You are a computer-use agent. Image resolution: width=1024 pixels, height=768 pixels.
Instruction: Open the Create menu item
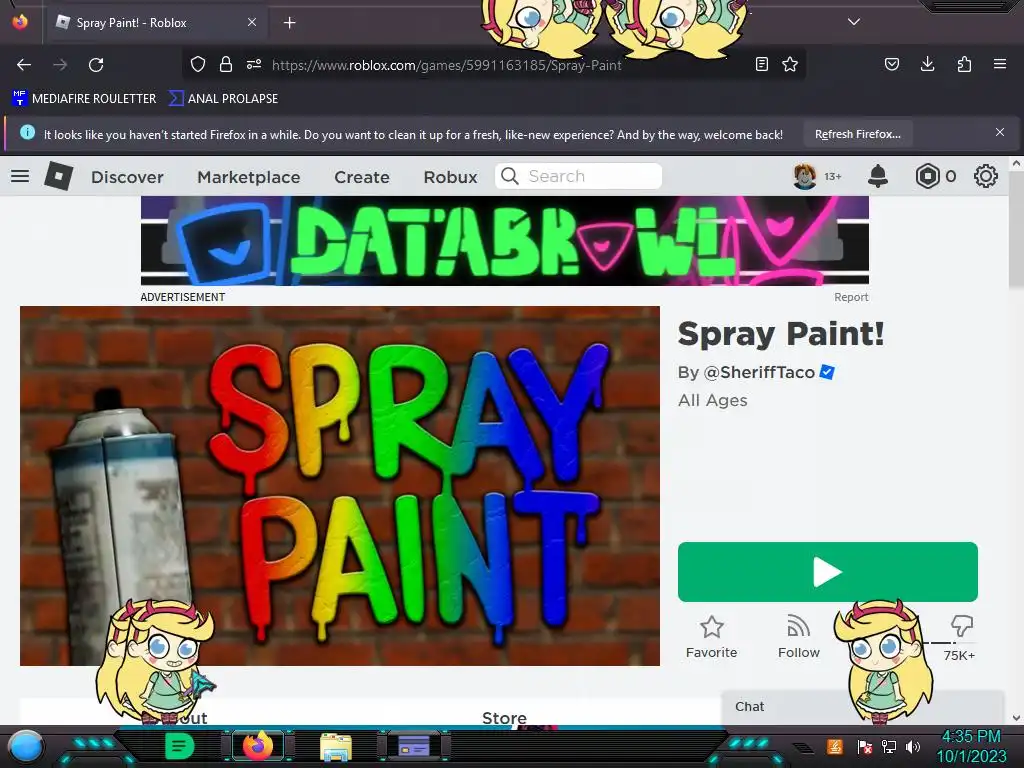362,177
